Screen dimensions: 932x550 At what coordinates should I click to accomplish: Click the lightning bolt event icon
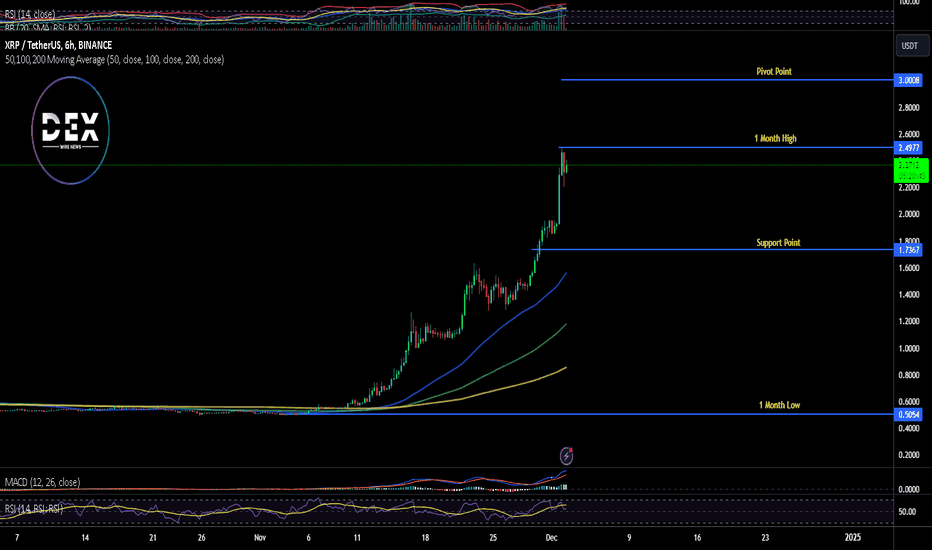click(x=566, y=456)
